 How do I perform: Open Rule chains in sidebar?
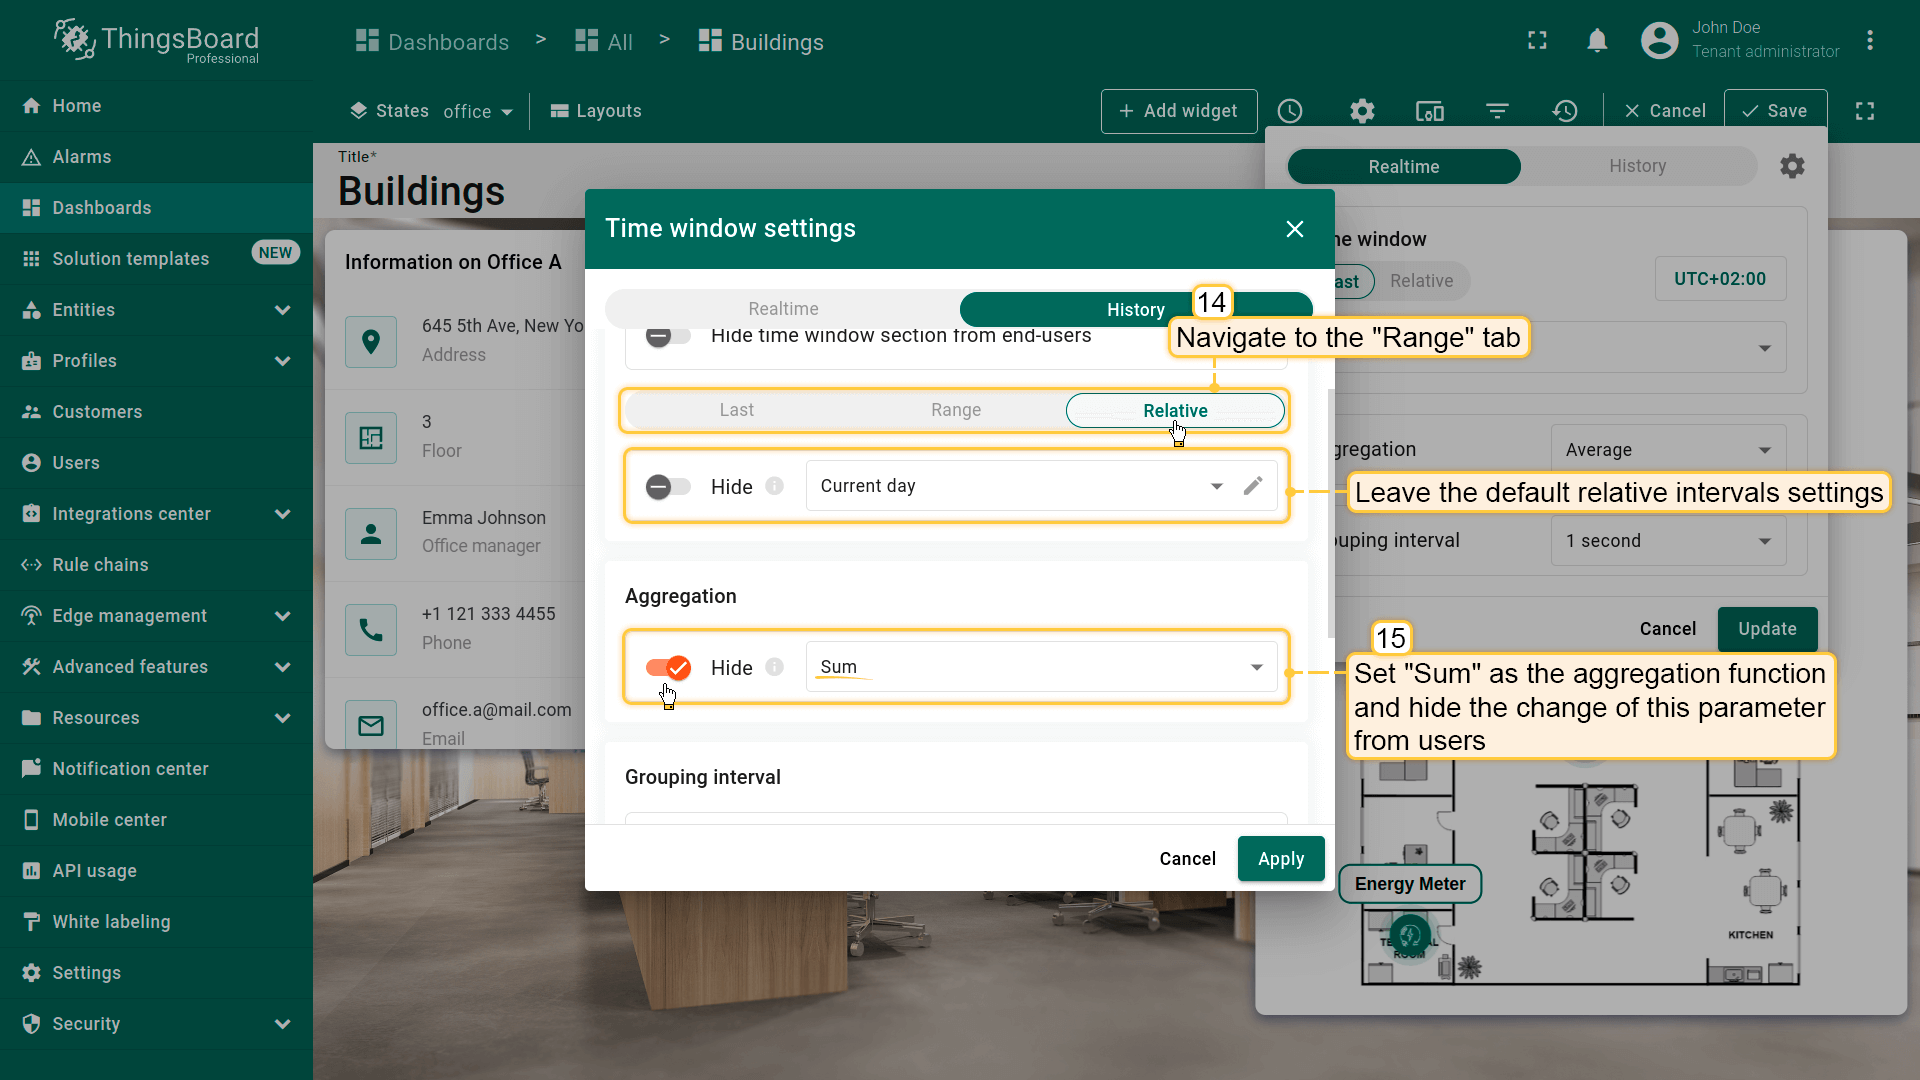[x=100, y=565]
